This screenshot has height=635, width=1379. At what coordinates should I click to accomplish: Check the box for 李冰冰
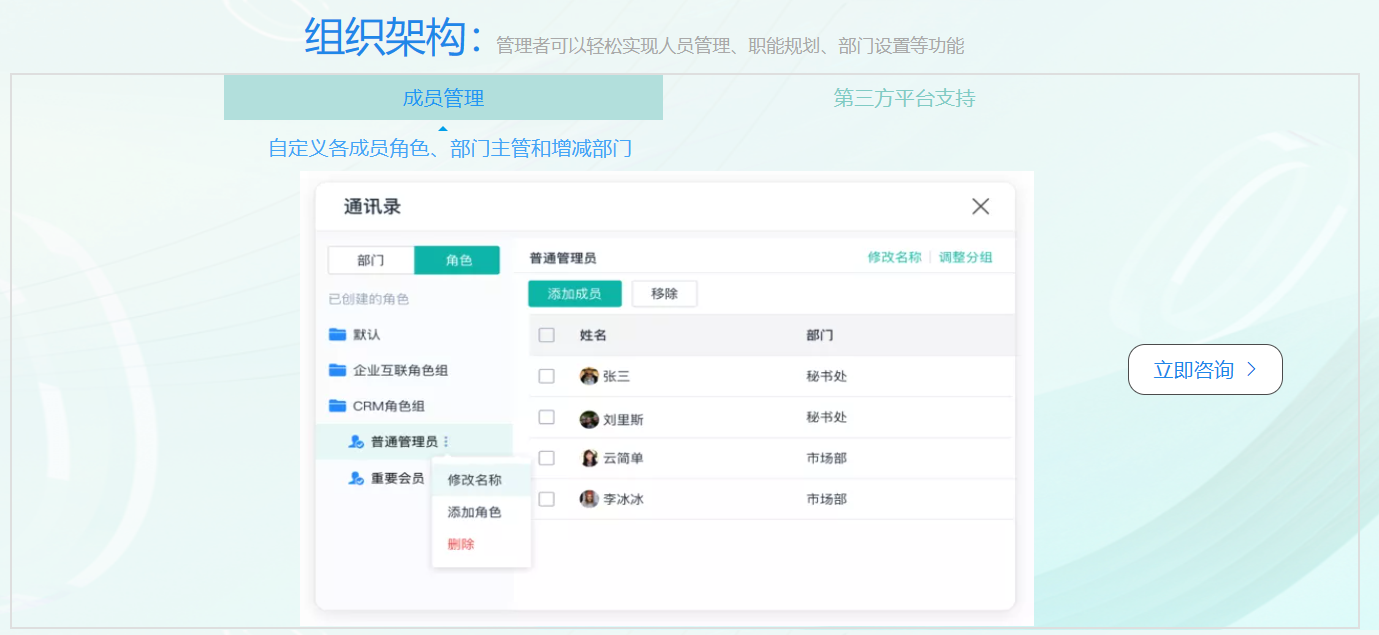click(546, 498)
